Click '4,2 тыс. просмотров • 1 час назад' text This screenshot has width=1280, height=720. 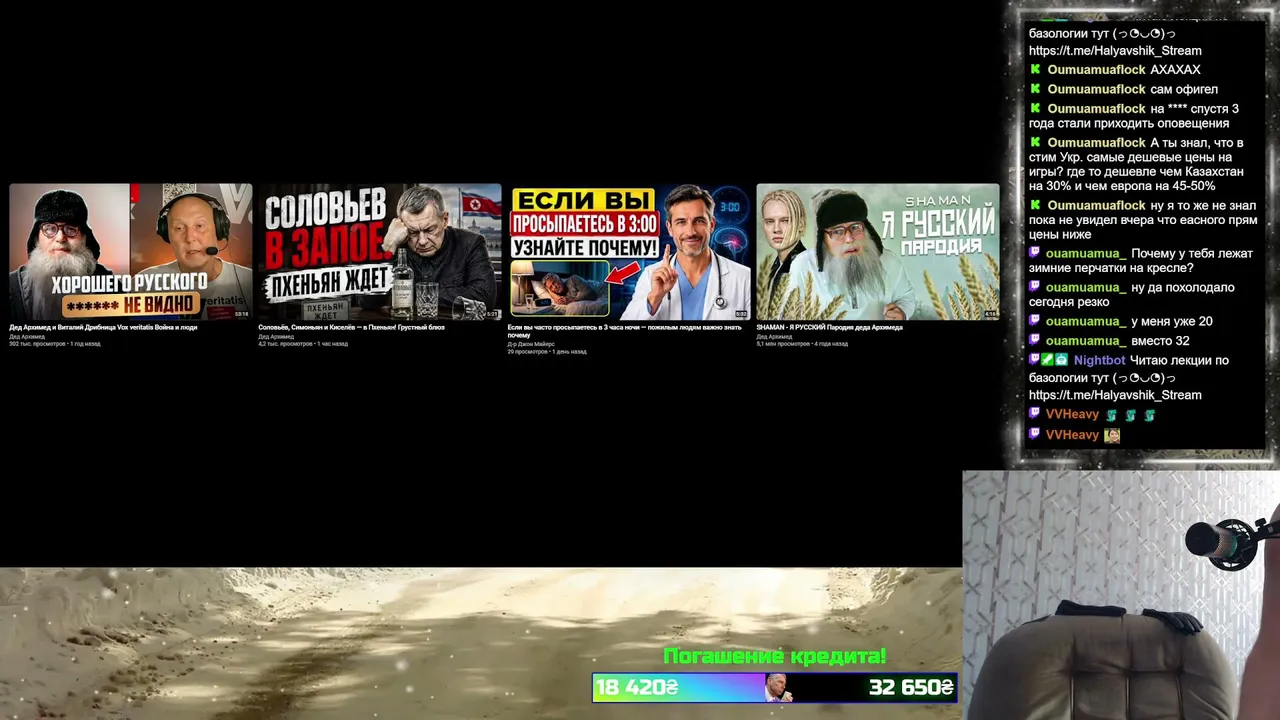(x=303, y=344)
